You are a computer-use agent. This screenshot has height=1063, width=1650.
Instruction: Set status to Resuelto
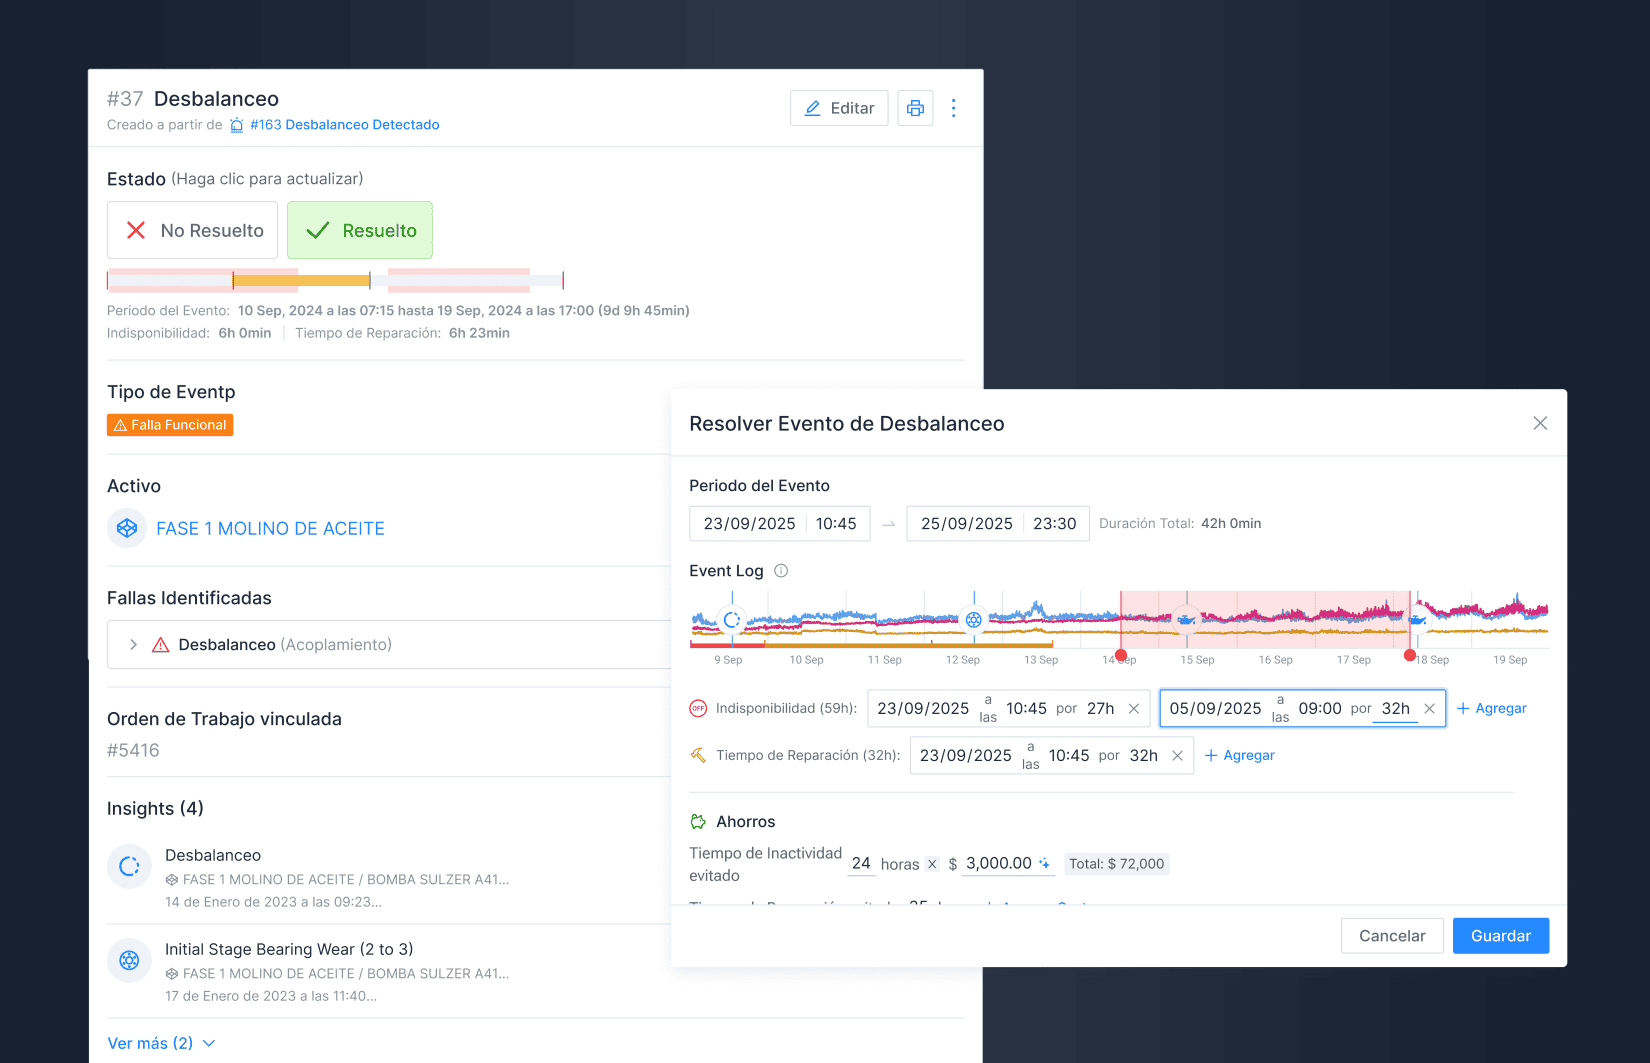pyautogui.click(x=360, y=230)
